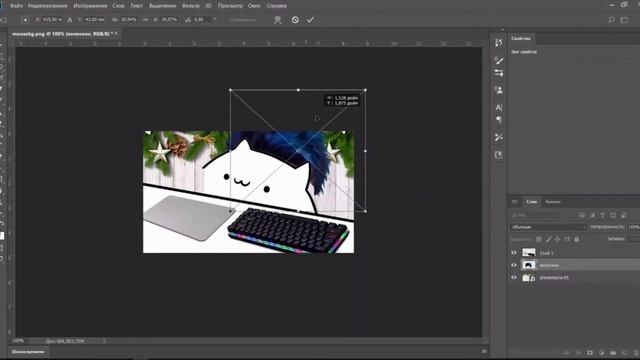Open the bottom icon in collapsed panel strip
Viewport: 640px width, 360px height.
498,155
